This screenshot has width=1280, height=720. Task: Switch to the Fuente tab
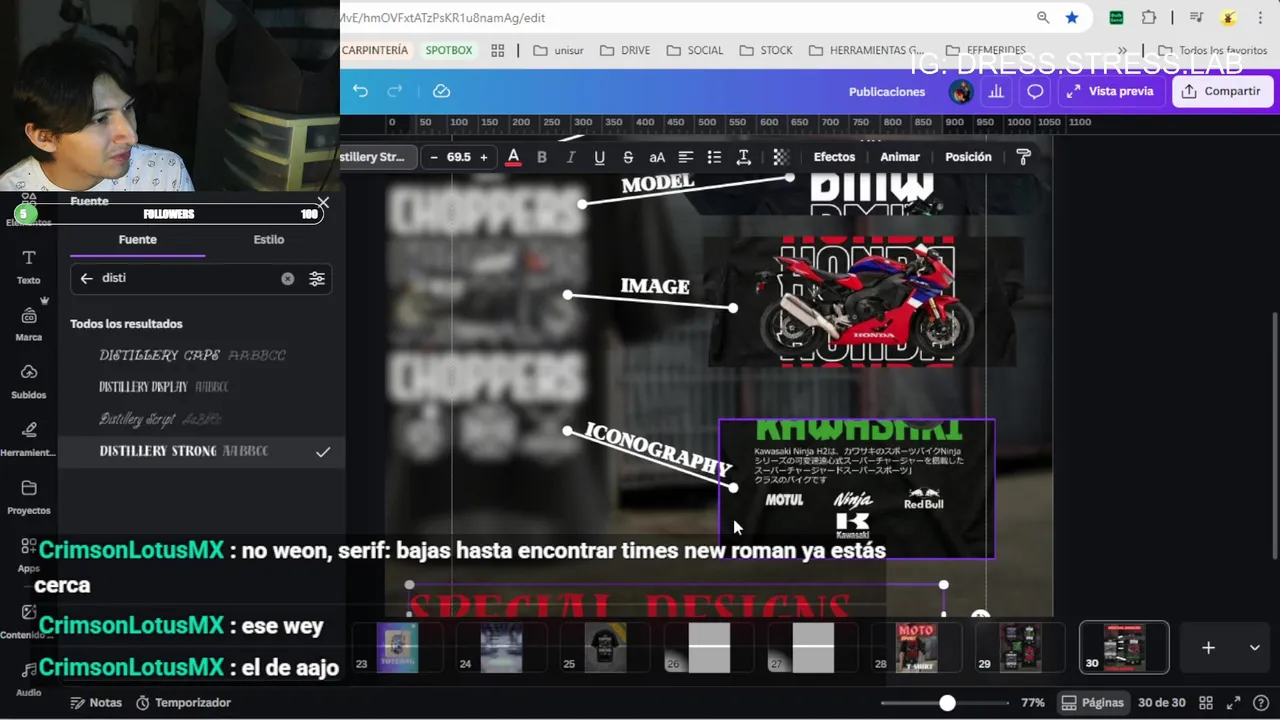pyautogui.click(x=137, y=240)
